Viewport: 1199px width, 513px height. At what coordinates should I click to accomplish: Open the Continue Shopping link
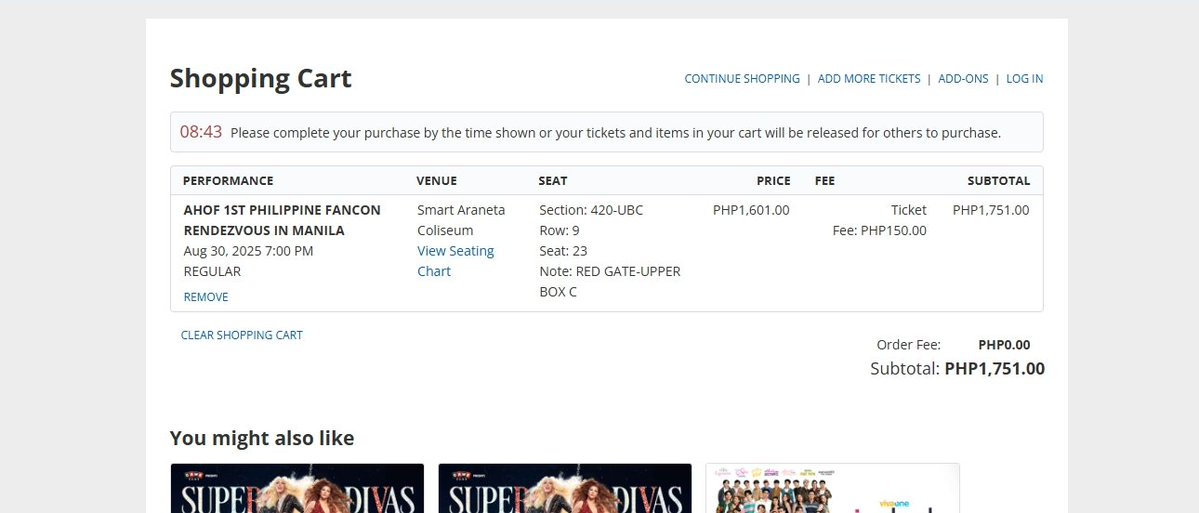click(742, 79)
